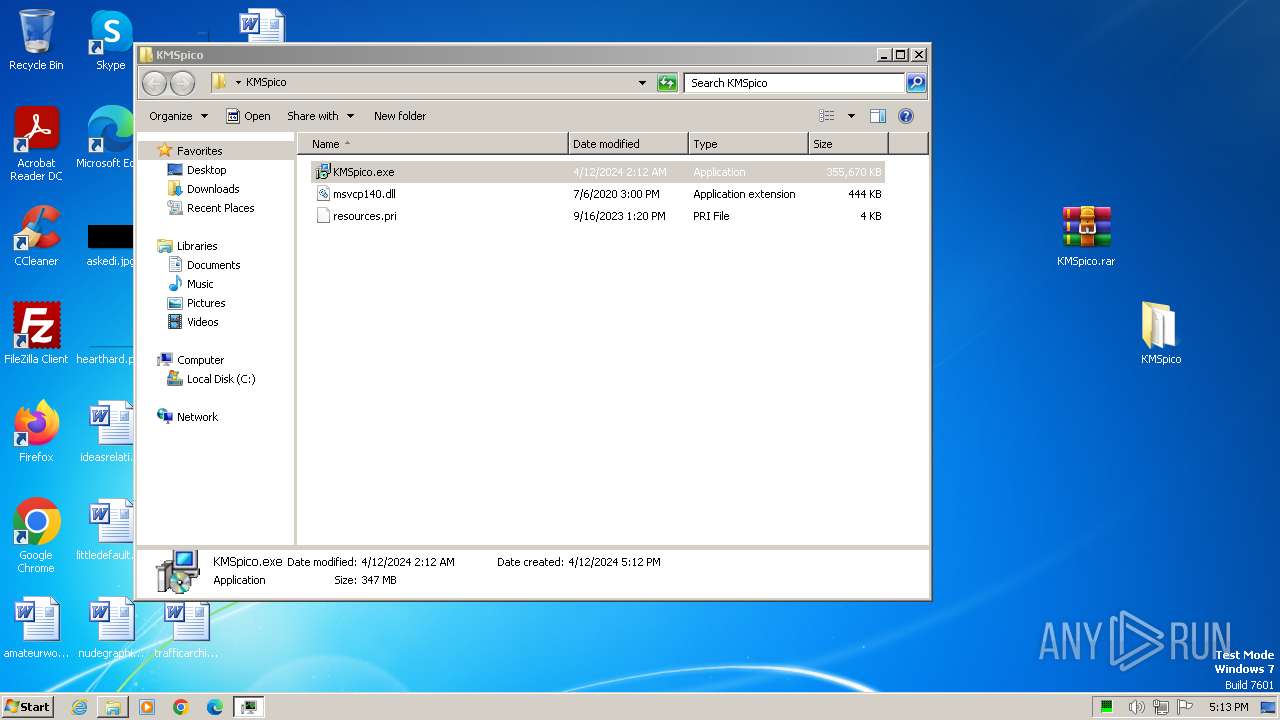Viewport: 1280px width, 720px height.
Task: Open Recycle Bin on desktop
Action: [36, 40]
